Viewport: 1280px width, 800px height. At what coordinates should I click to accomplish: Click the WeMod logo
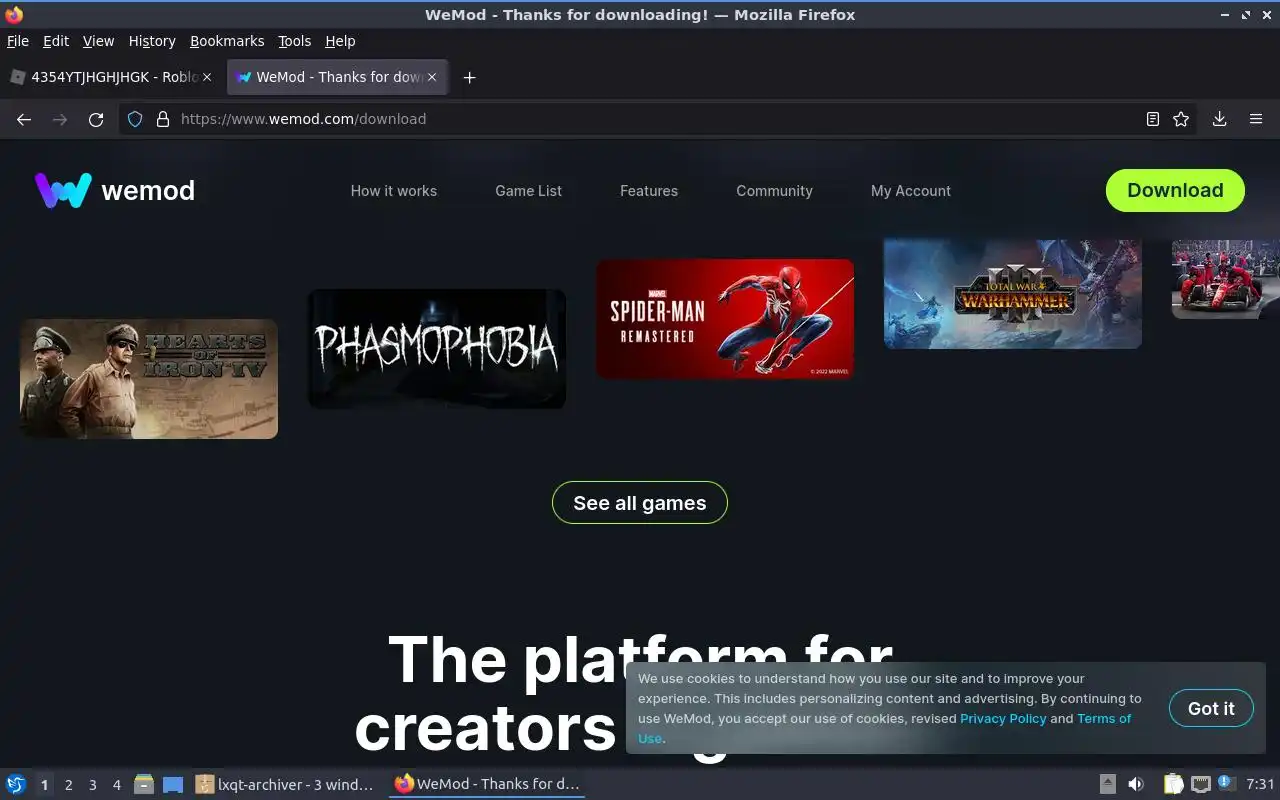pos(115,190)
